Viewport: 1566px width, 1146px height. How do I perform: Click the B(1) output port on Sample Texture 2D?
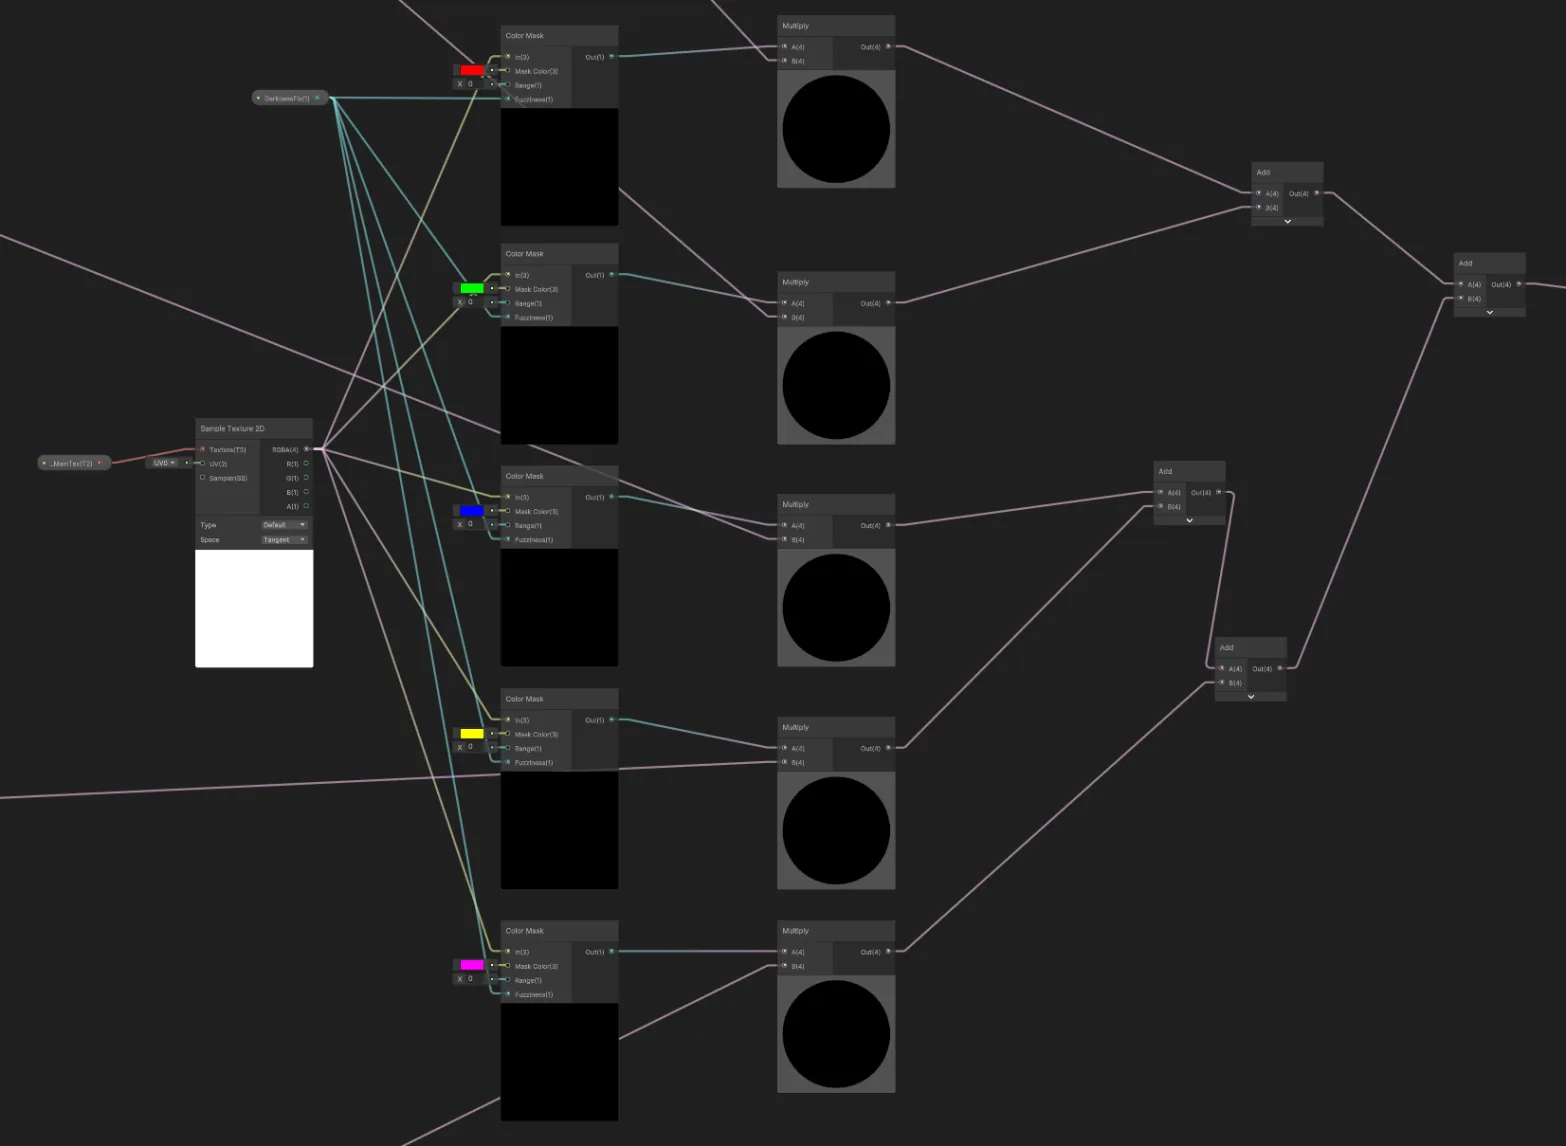306,492
